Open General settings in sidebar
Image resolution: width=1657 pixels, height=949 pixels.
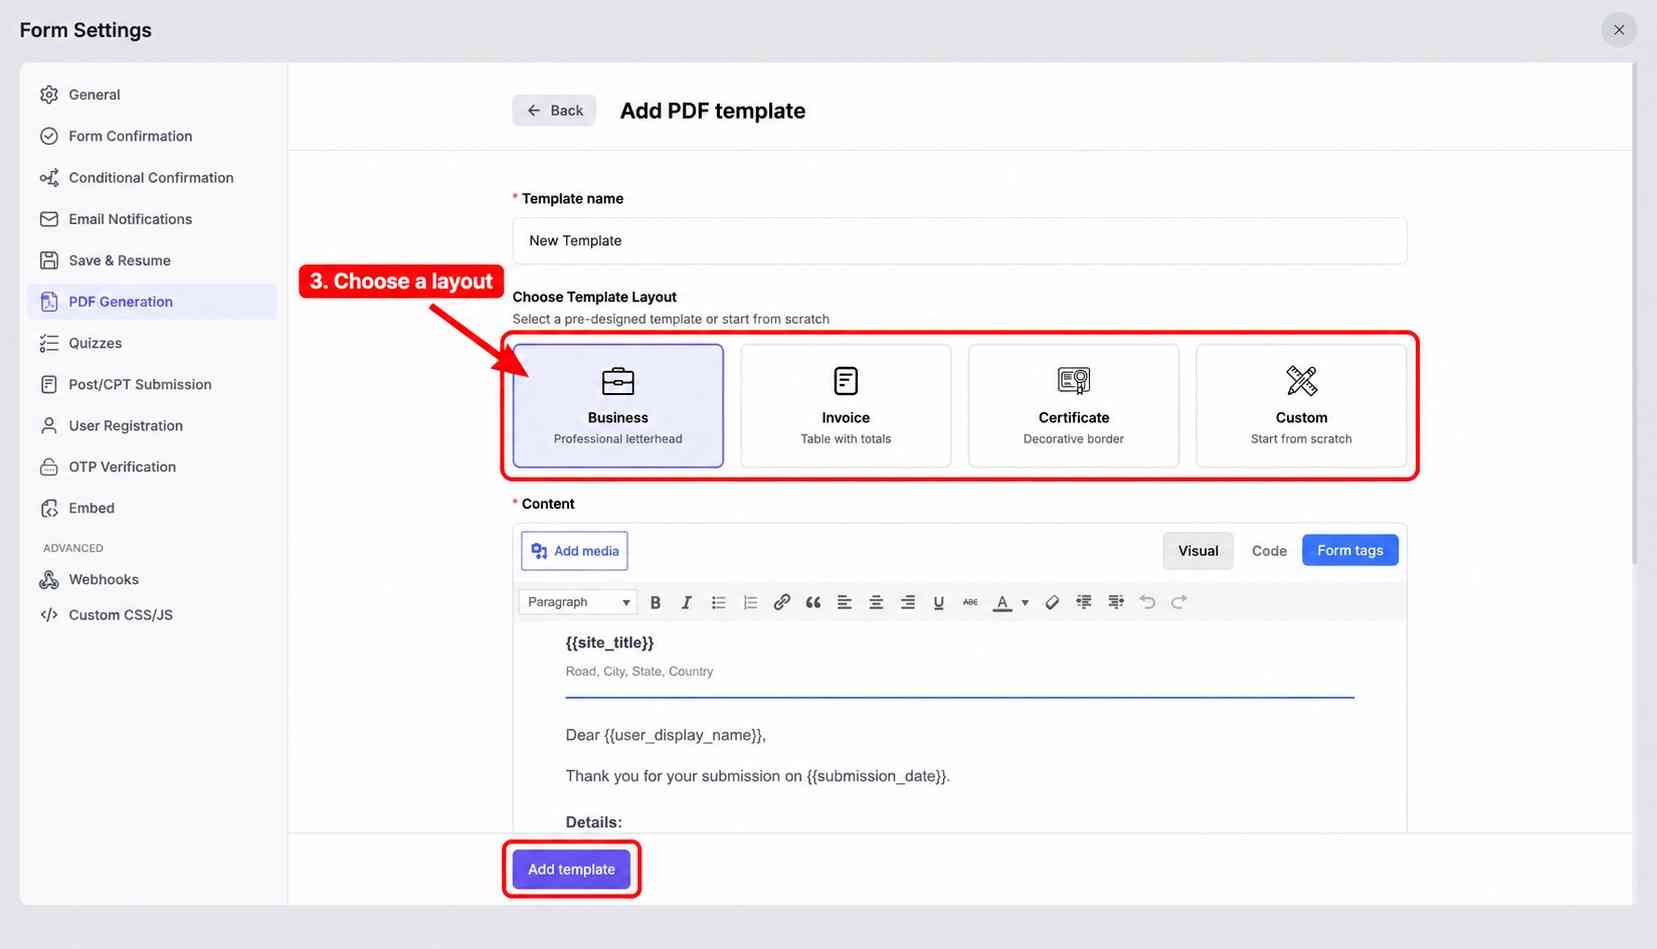click(x=152, y=95)
